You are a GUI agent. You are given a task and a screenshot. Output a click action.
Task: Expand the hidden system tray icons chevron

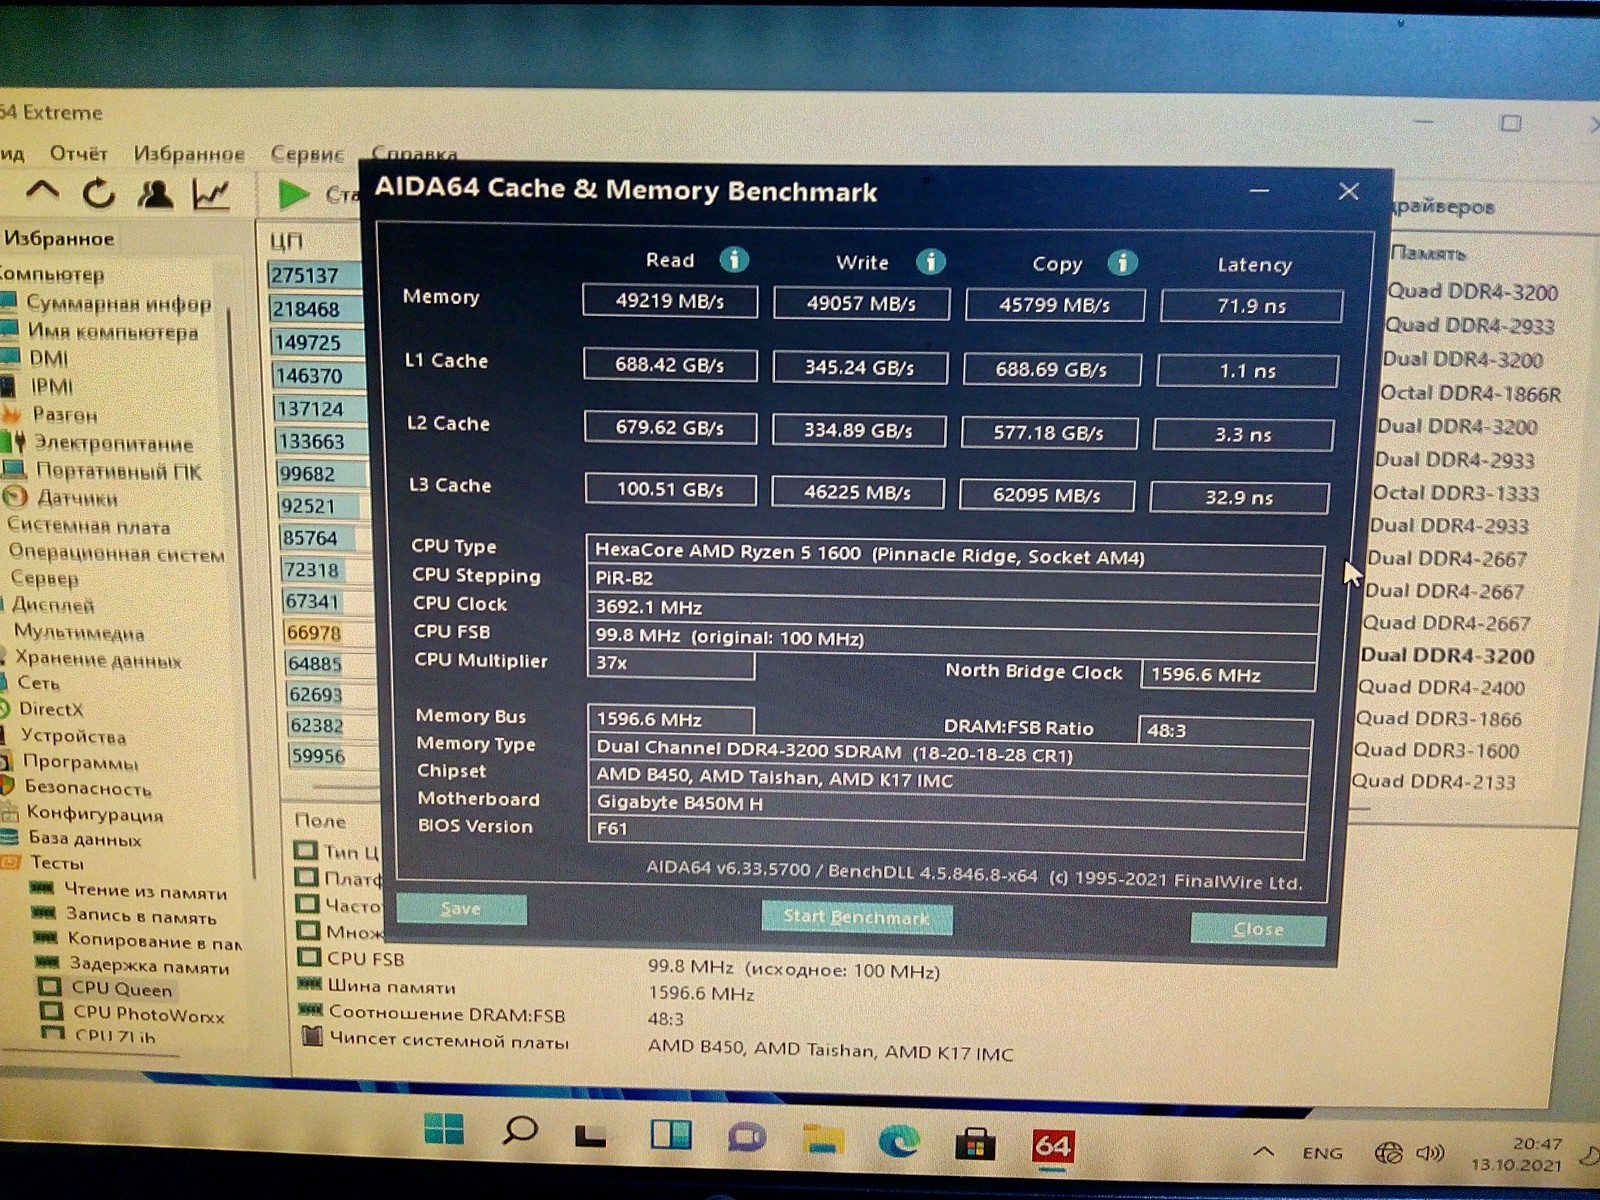tap(1264, 1152)
